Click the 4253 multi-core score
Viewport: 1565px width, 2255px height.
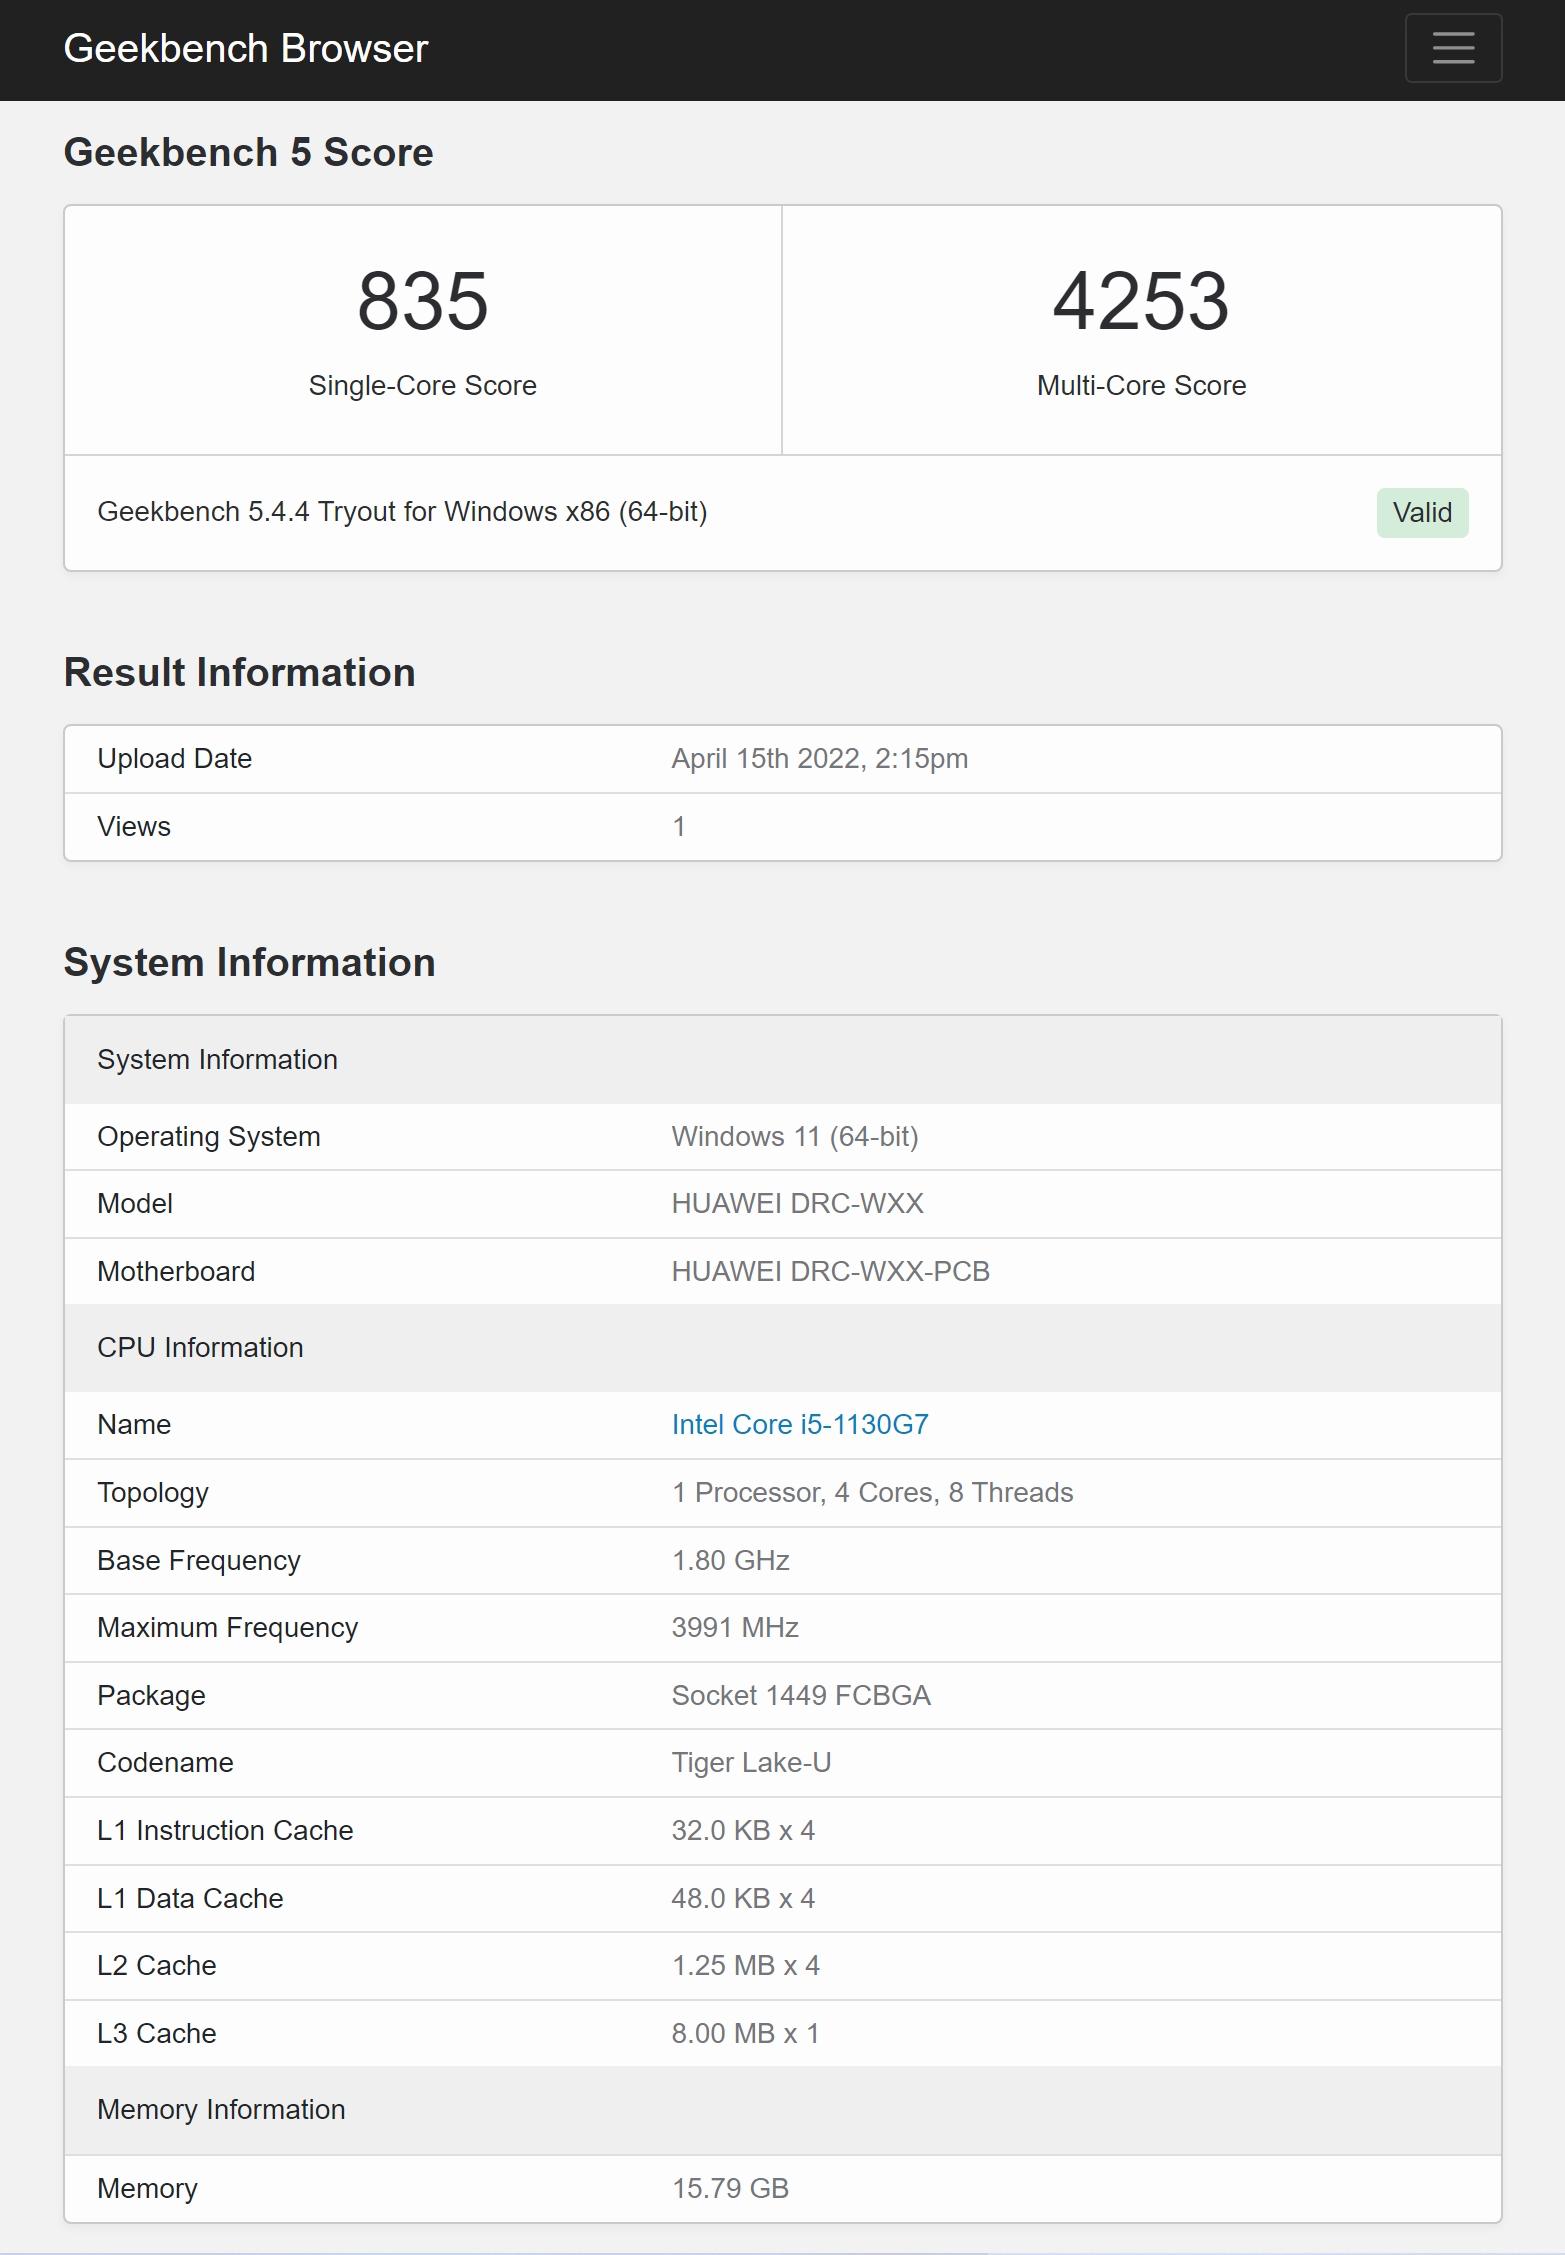click(x=1140, y=301)
